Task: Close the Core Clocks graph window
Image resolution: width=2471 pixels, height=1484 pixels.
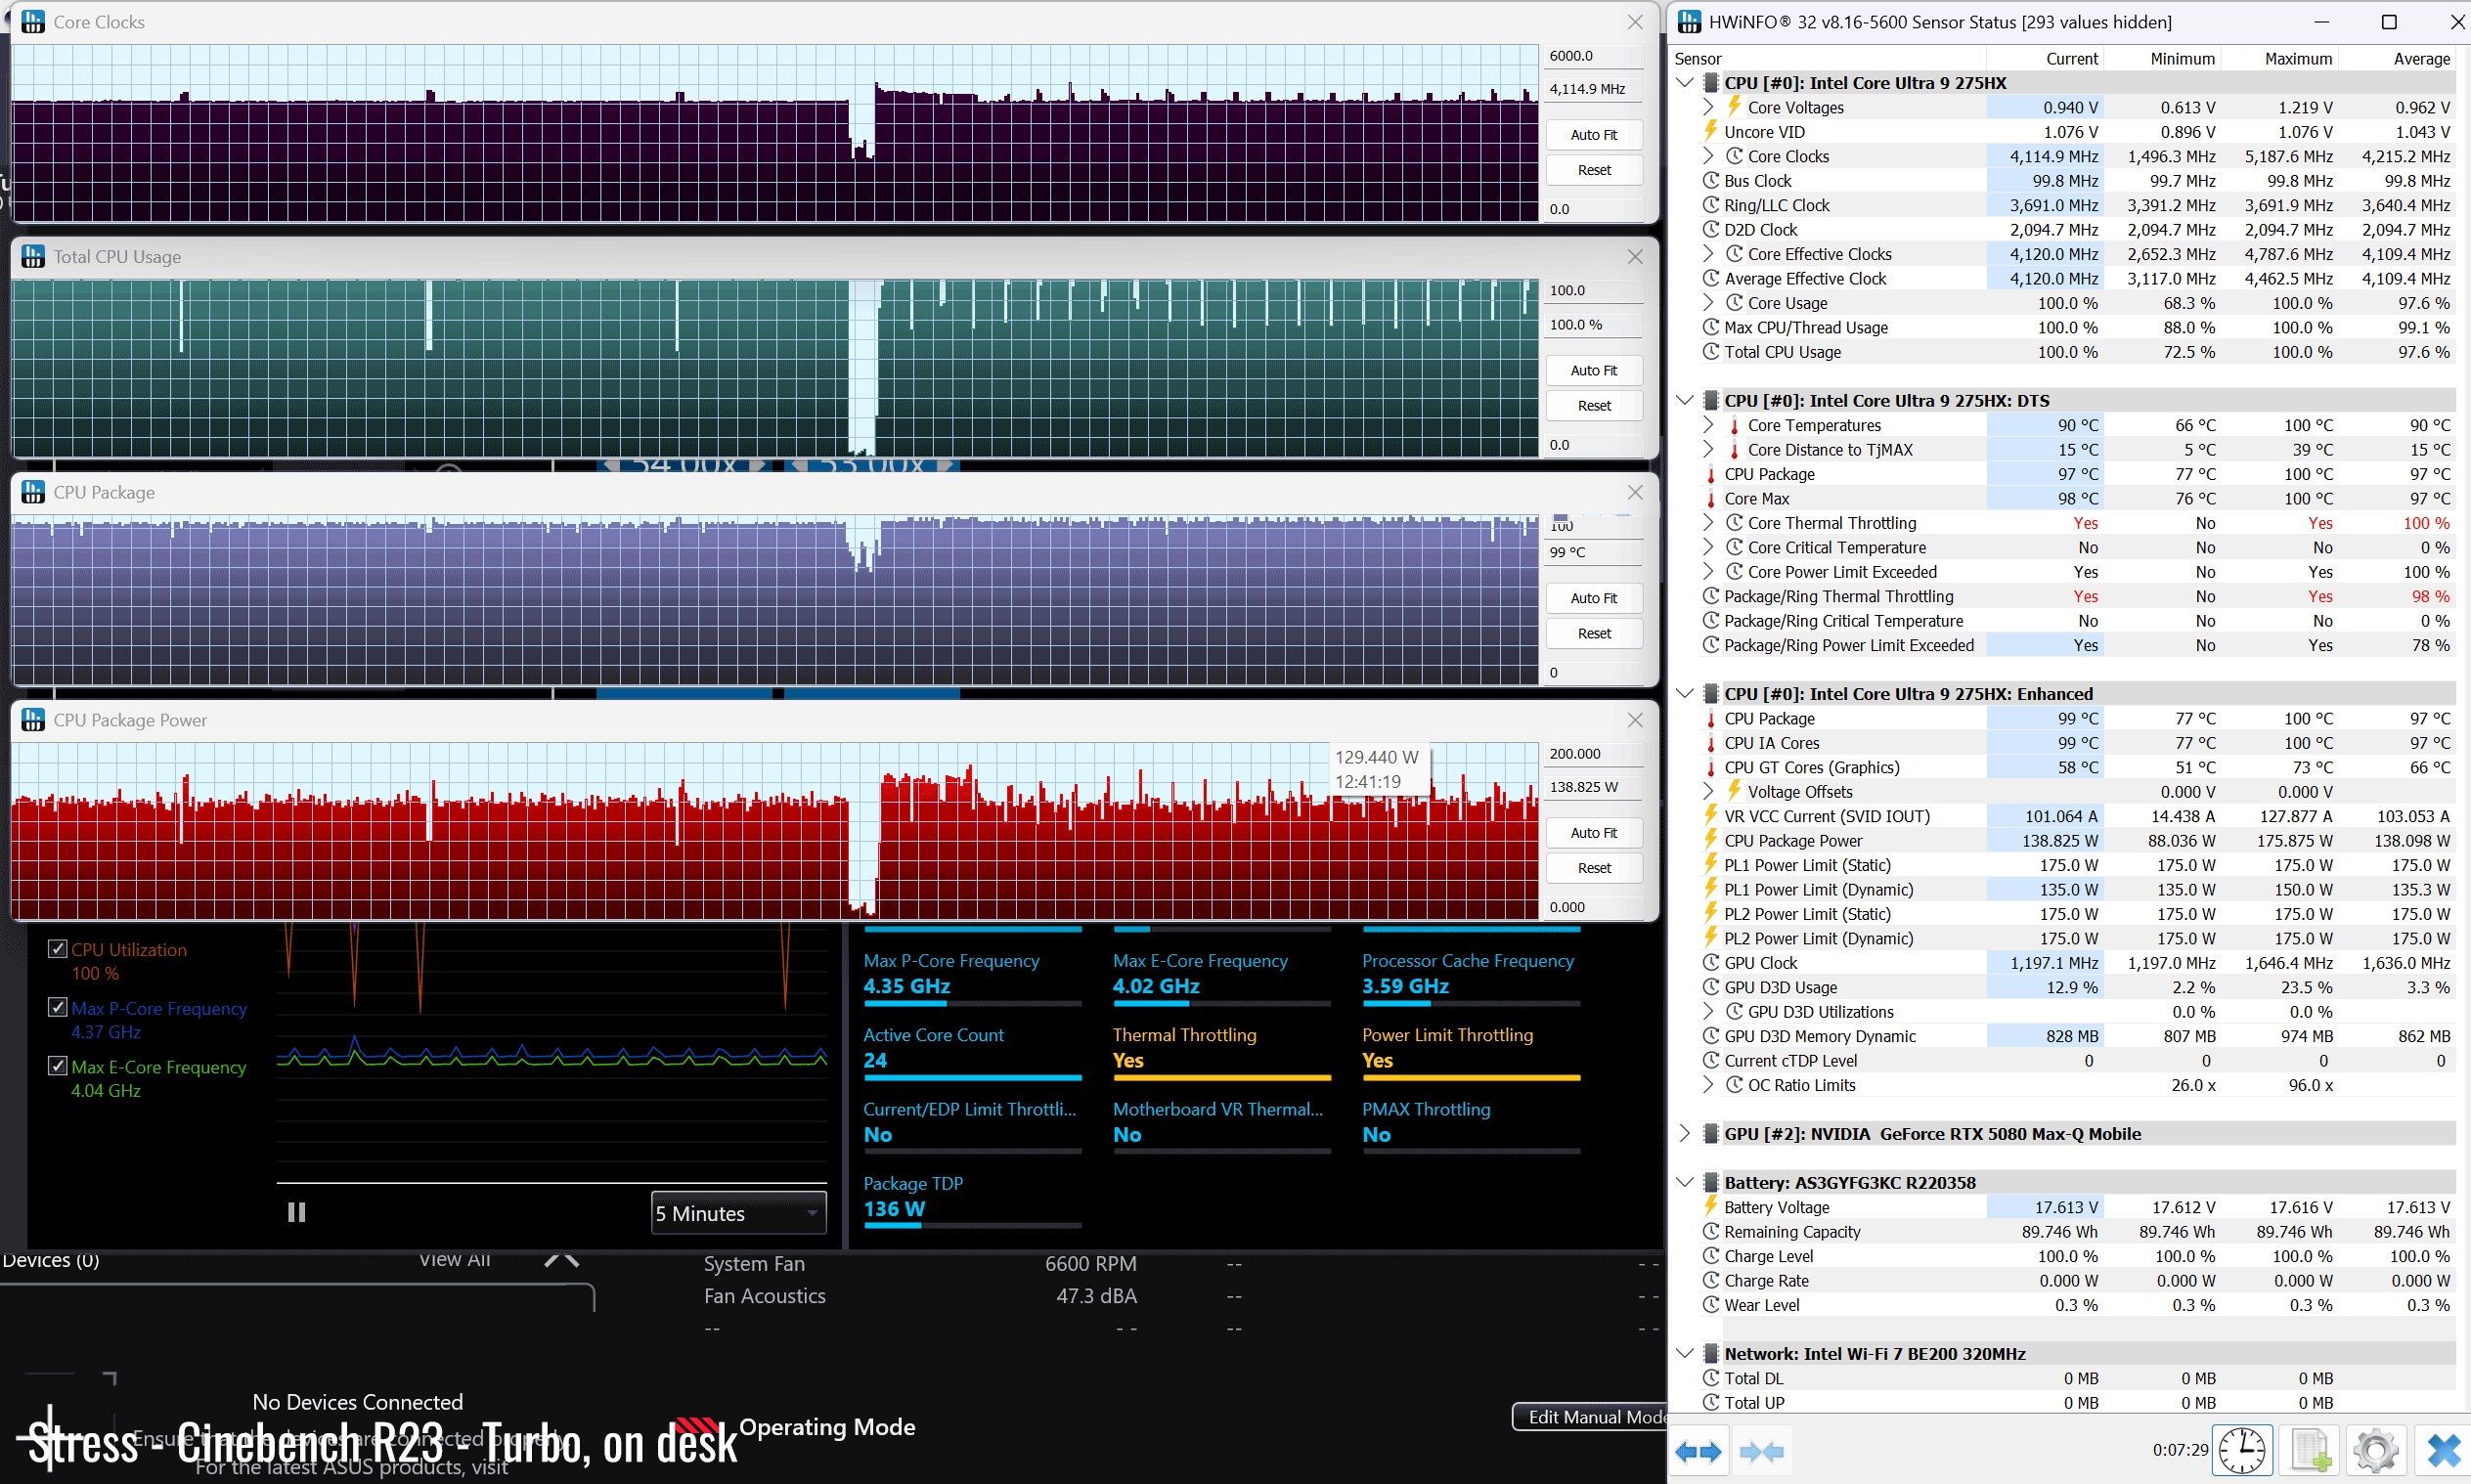Action: [x=1635, y=21]
